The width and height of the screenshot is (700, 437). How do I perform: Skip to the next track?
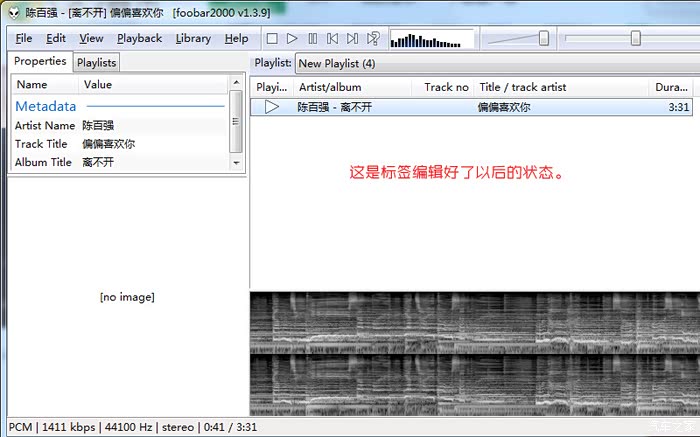point(353,39)
